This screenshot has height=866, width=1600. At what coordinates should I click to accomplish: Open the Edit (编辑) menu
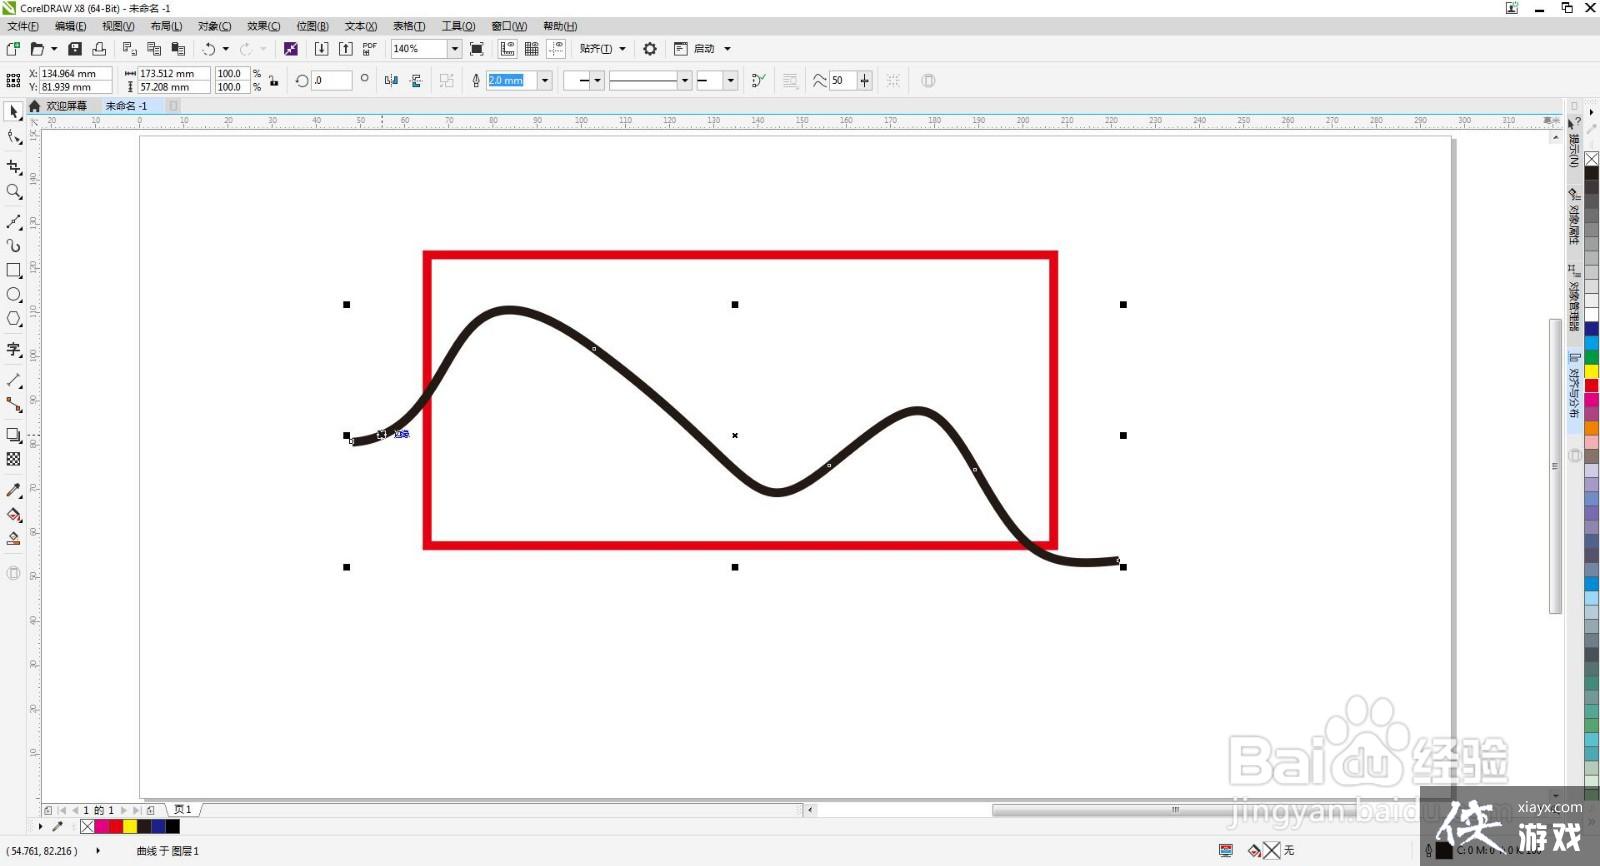(70, 26)
